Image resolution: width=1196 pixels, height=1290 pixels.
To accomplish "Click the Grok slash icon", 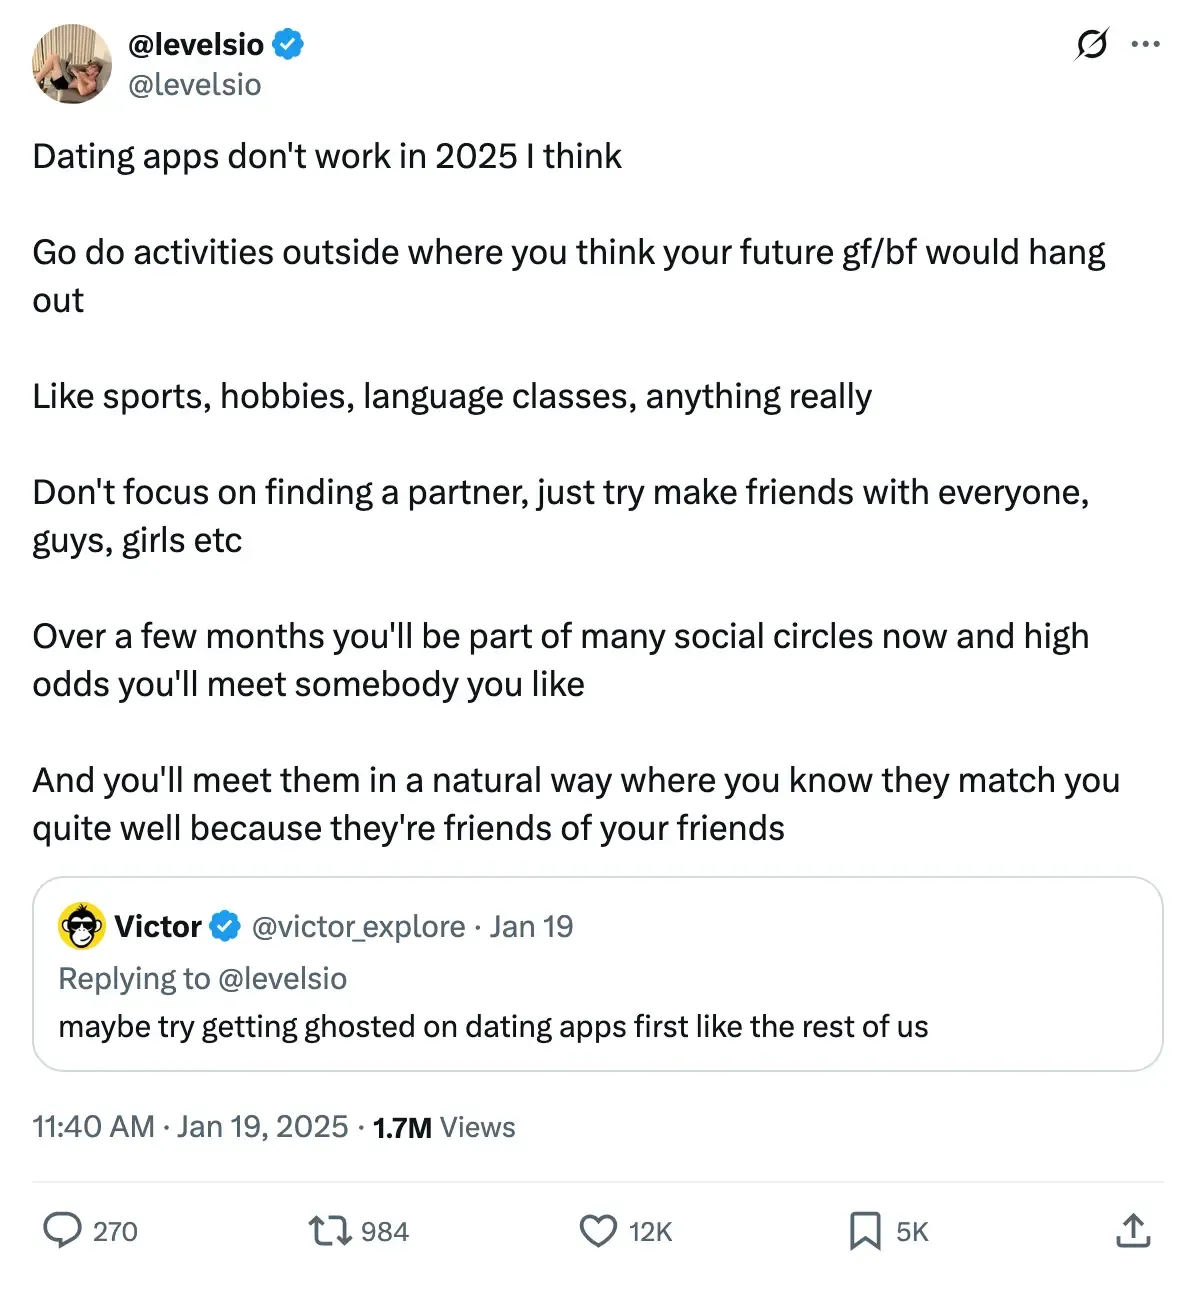I will [x=1091, y=44].
